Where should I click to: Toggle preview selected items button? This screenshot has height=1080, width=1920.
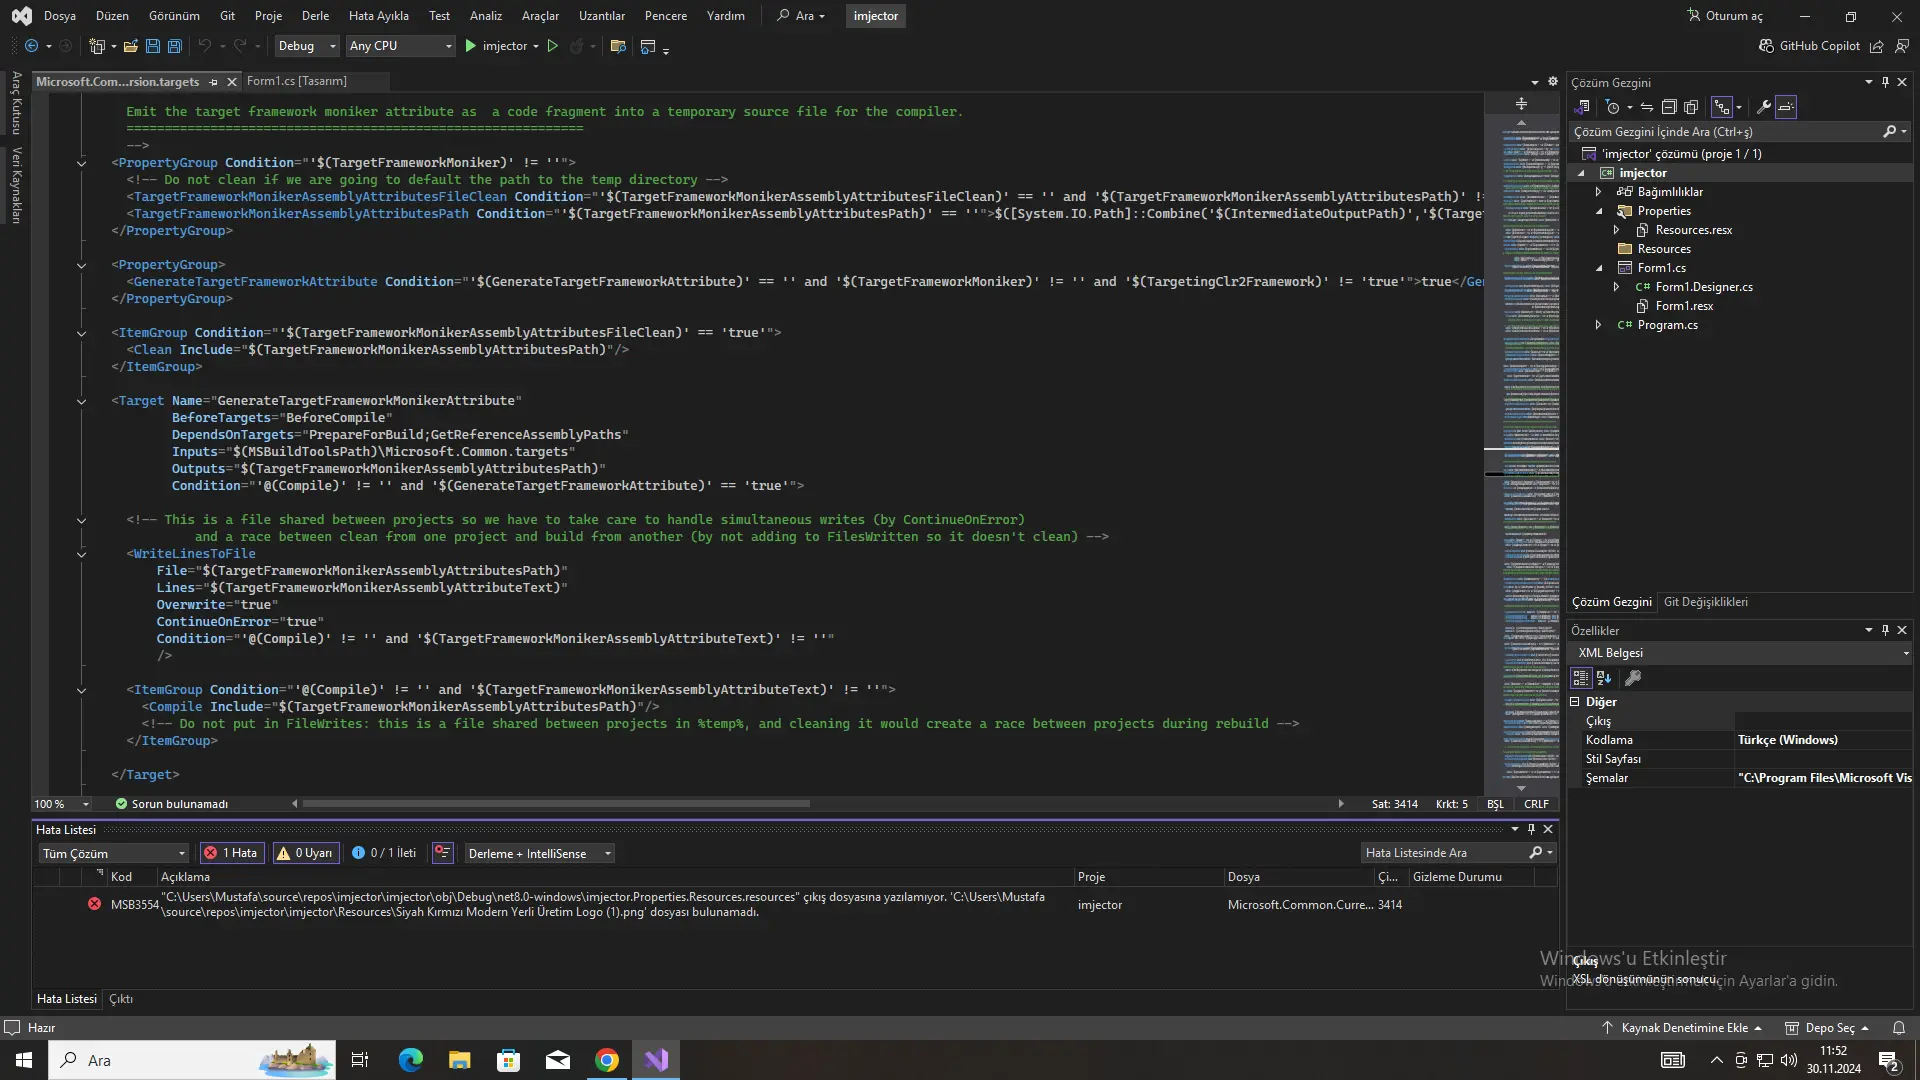pyautogui.click(x=1786, y=107)
